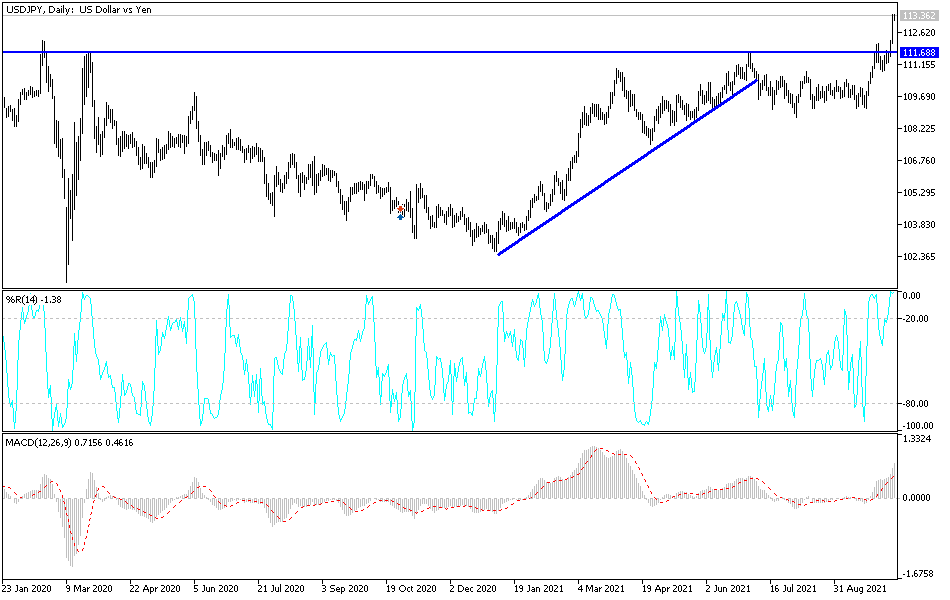Click the 109.690 value on the price scale

pyautogui.click(x=918, y=97)
